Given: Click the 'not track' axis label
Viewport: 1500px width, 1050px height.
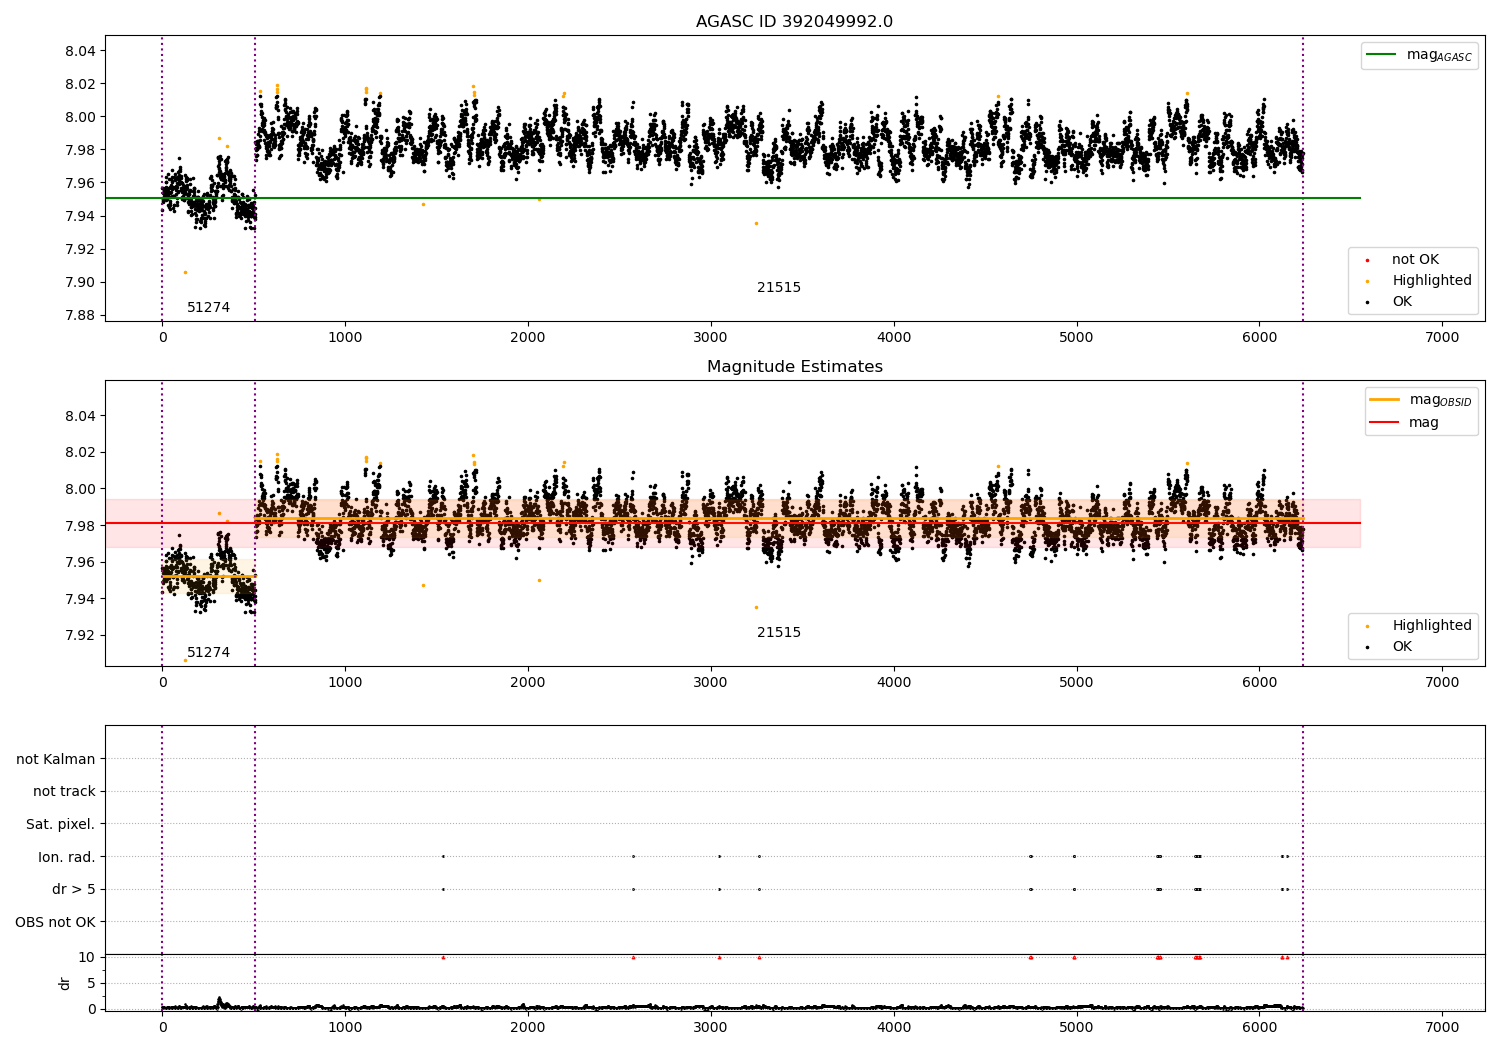Looking at the screenshot, I should 64,791.
